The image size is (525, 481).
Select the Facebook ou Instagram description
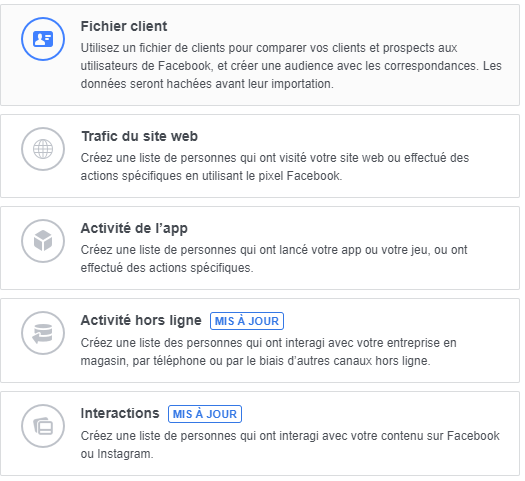(290, 445)
